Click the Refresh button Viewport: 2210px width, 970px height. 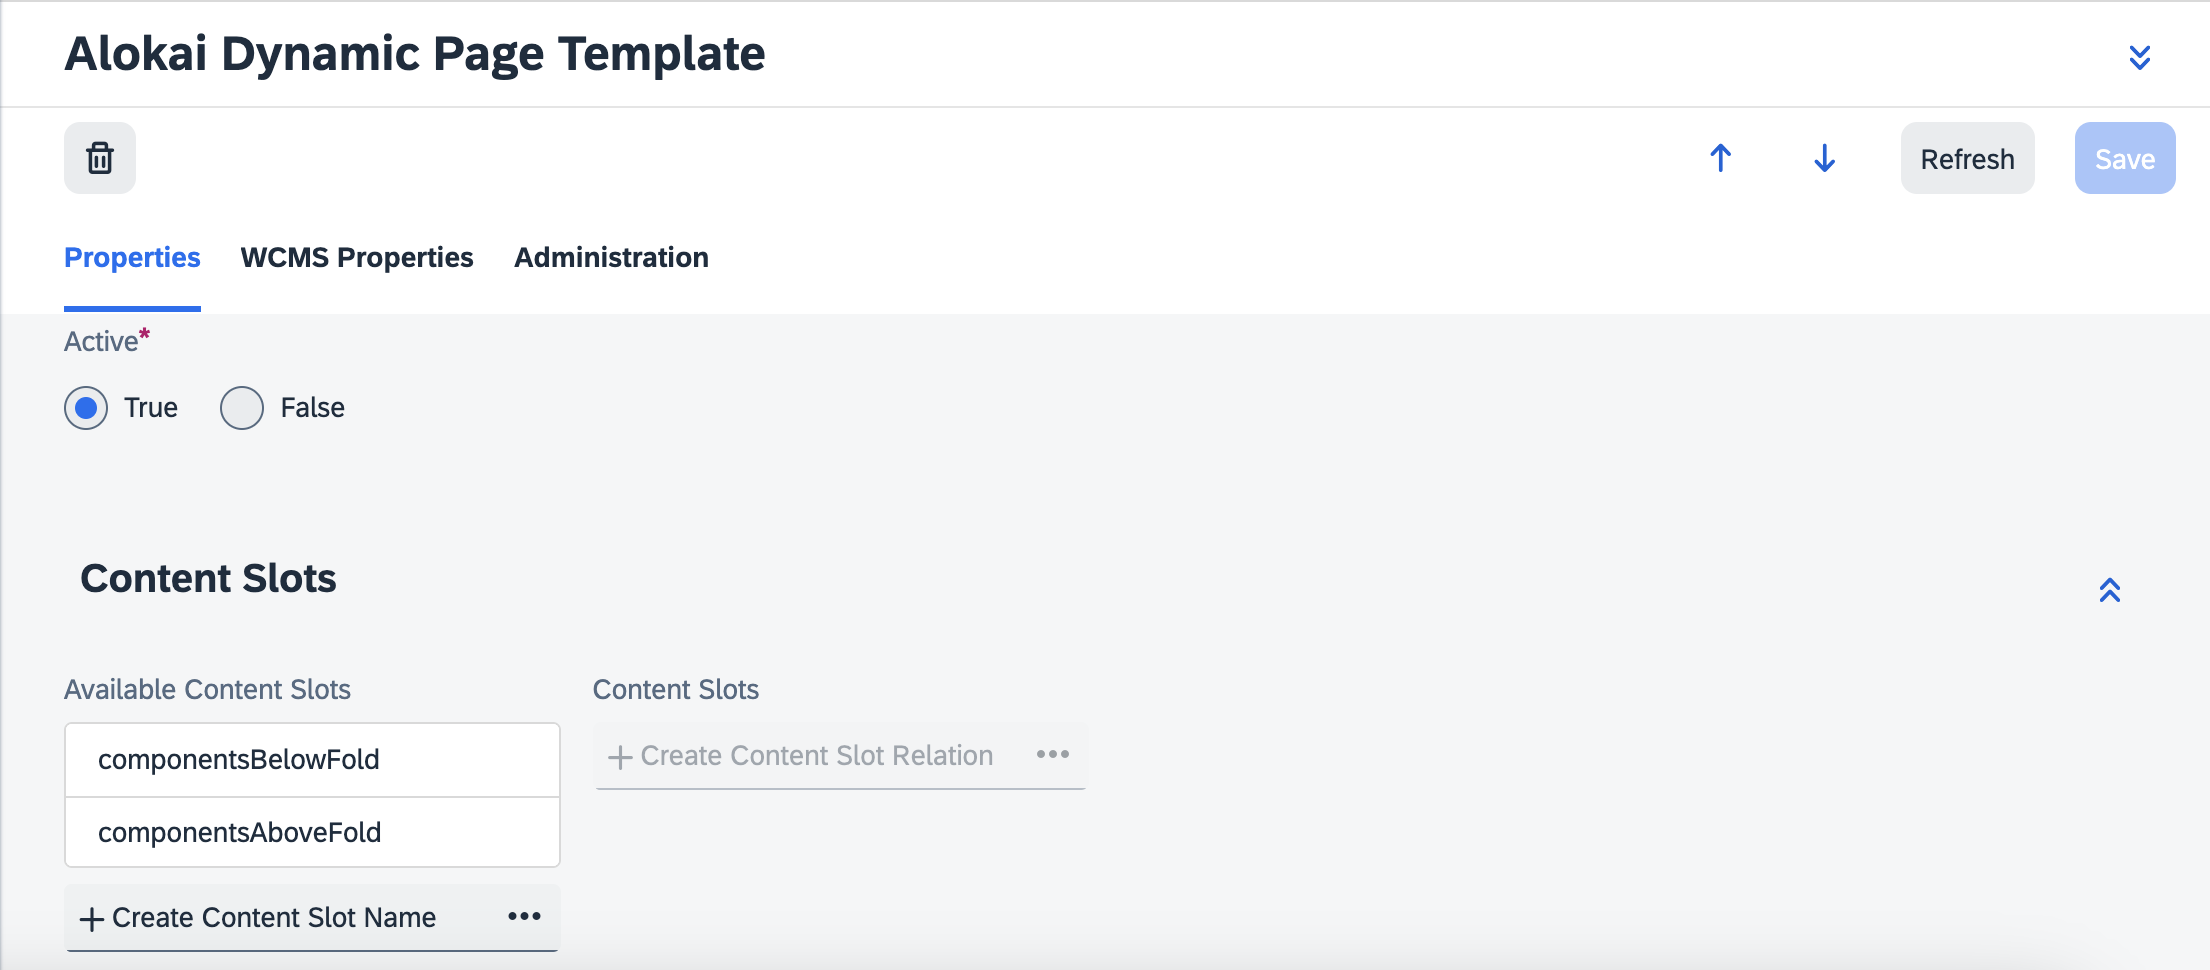[x=1967, y=159]
